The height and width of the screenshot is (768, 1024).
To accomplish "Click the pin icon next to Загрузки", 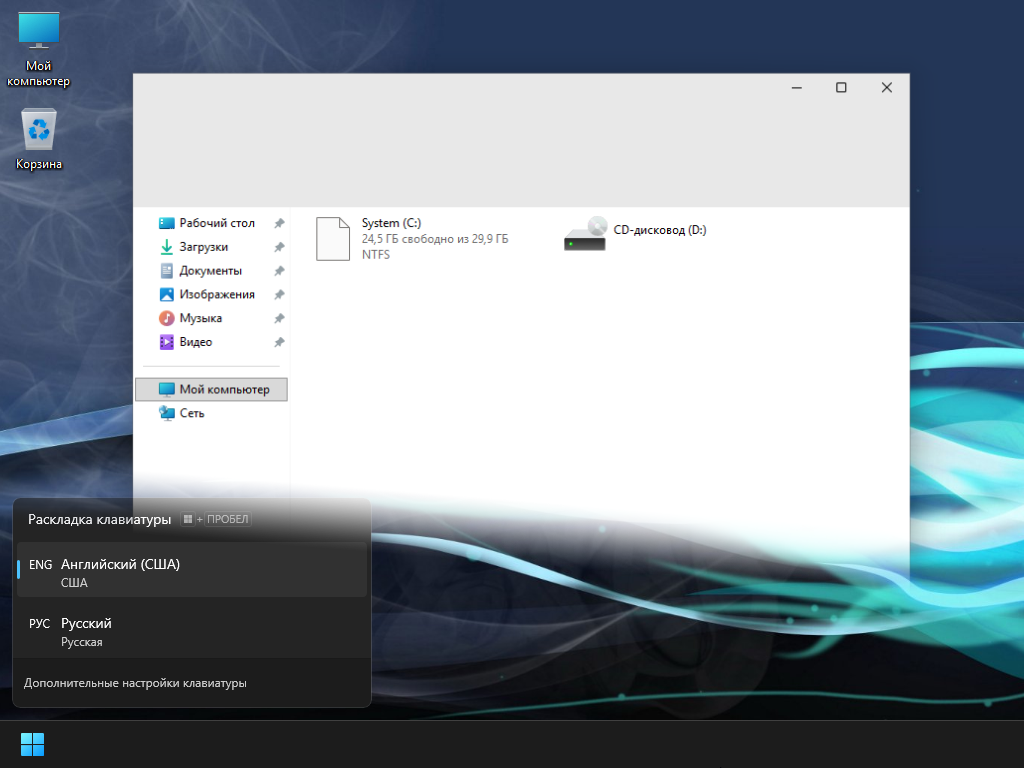I will tap(280, 247).
